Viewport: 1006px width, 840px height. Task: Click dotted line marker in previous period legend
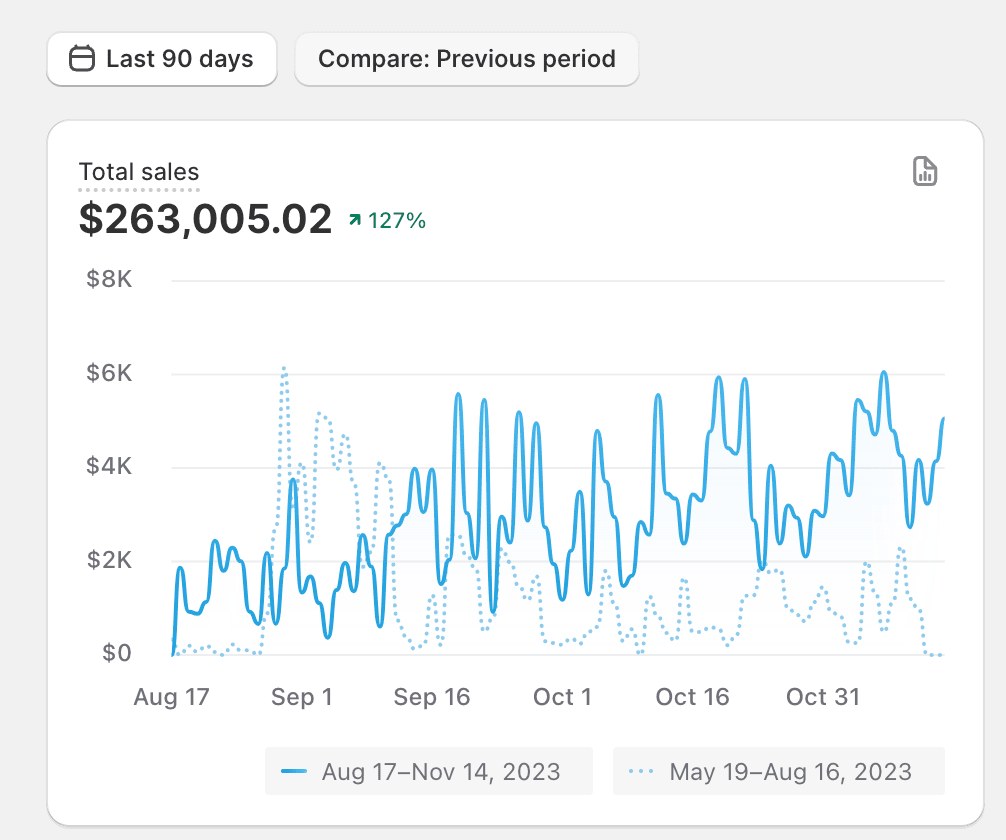[x=642, y=772]
